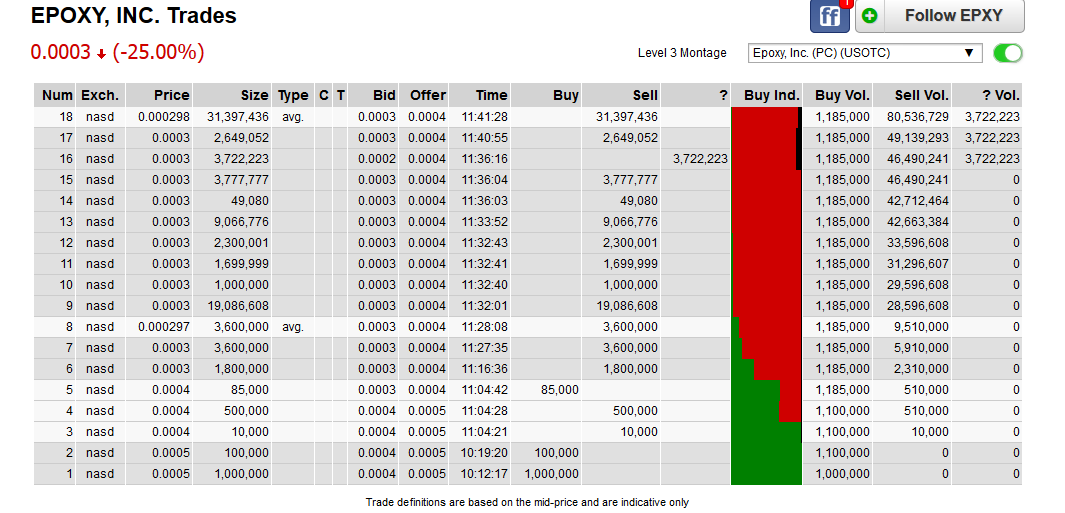Open the Epoxy, Inc. (PC) (USOTC) dropdown
The image size is (1065, 513).
[865, 53]
